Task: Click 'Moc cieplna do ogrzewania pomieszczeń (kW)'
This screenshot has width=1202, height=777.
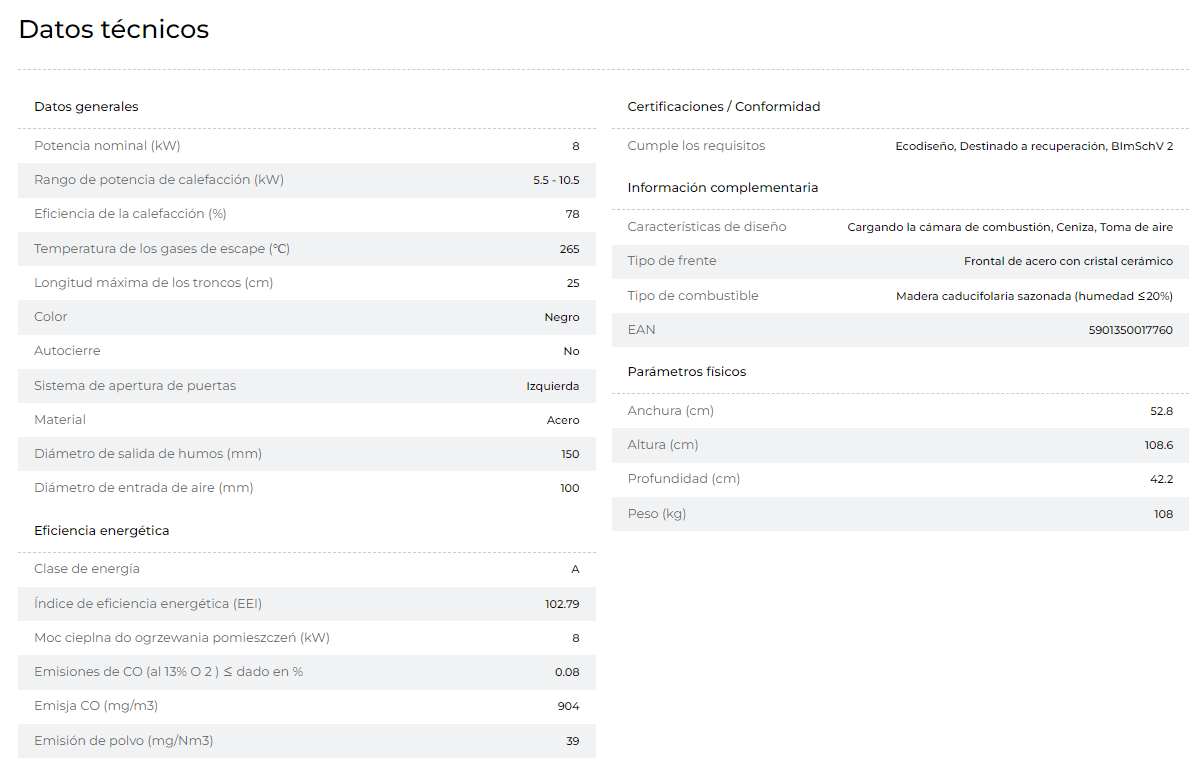Action: tap(182, 638)
